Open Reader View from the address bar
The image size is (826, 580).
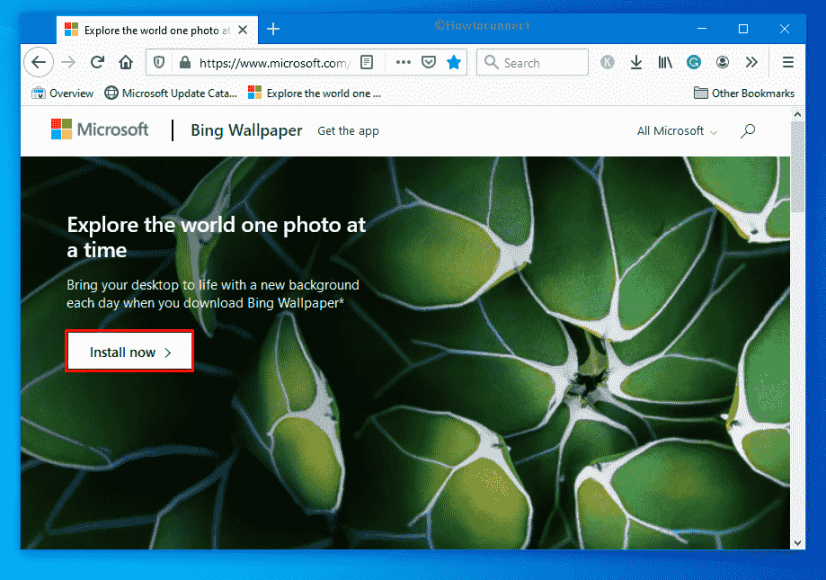click(x=367, y=62)
